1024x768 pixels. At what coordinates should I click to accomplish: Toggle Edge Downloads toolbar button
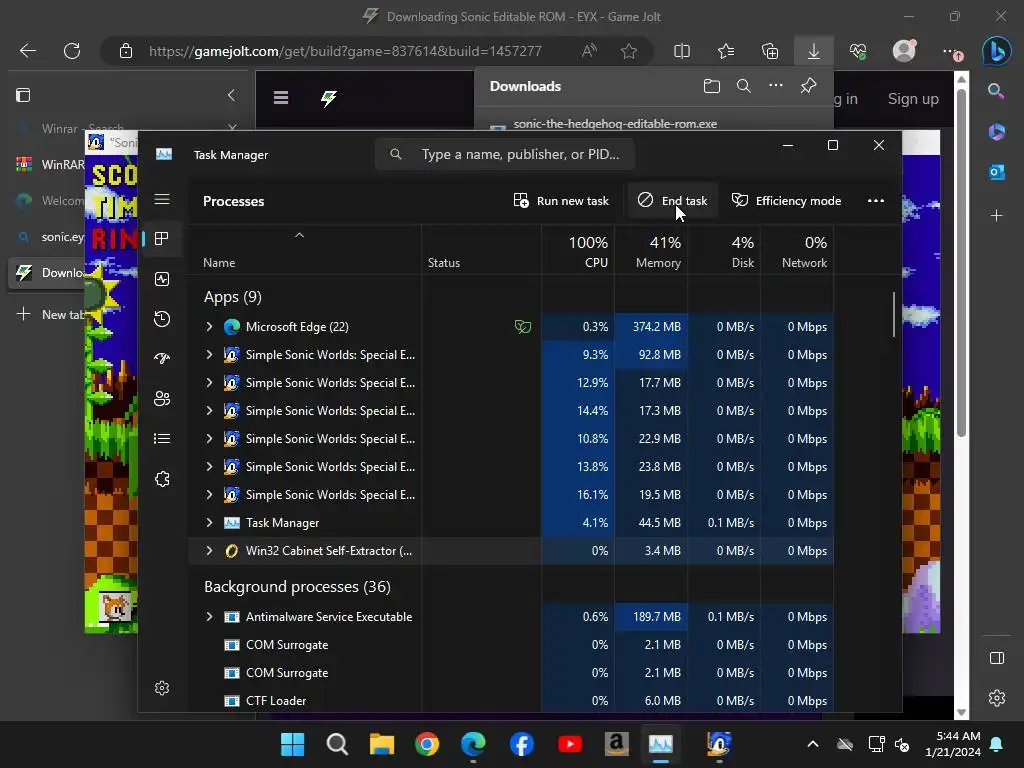pyautogui.click(x=814, y=51)
